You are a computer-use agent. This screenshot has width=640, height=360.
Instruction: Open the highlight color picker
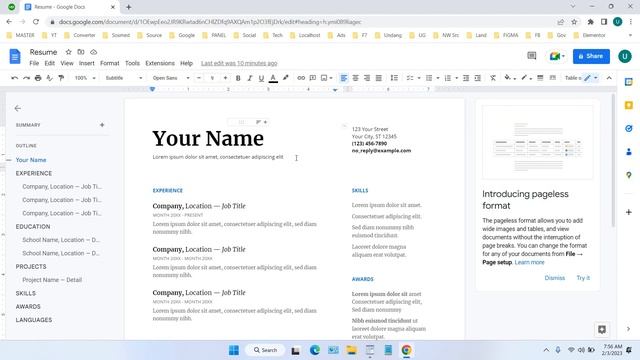tap(285, 78)
